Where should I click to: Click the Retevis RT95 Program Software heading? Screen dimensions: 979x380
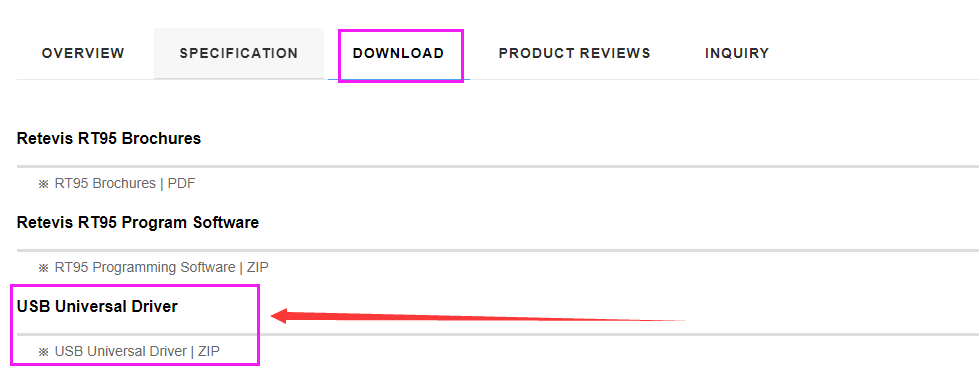coord(138,222)
